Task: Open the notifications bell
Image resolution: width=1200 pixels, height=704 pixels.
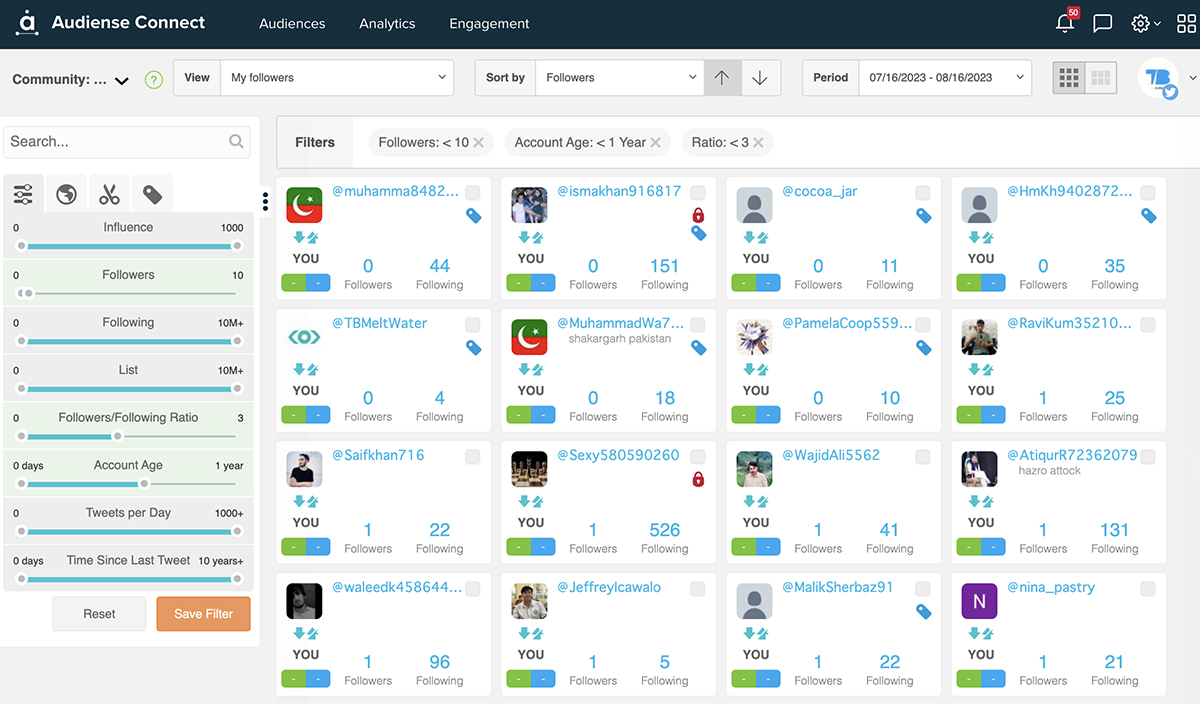Action: 1066,23
